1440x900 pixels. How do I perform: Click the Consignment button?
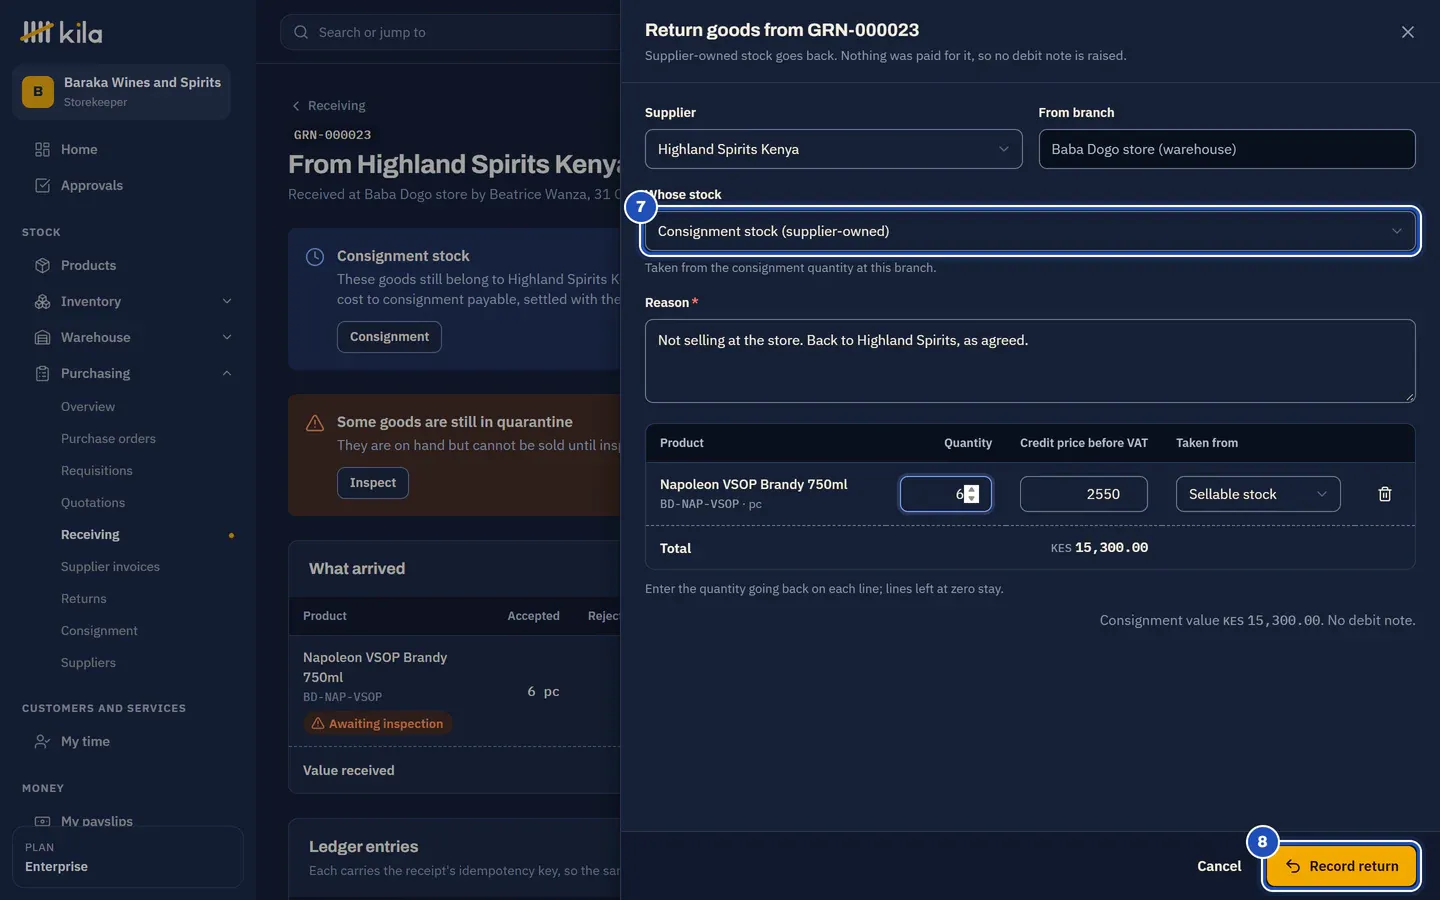click(x=389, y=337)
